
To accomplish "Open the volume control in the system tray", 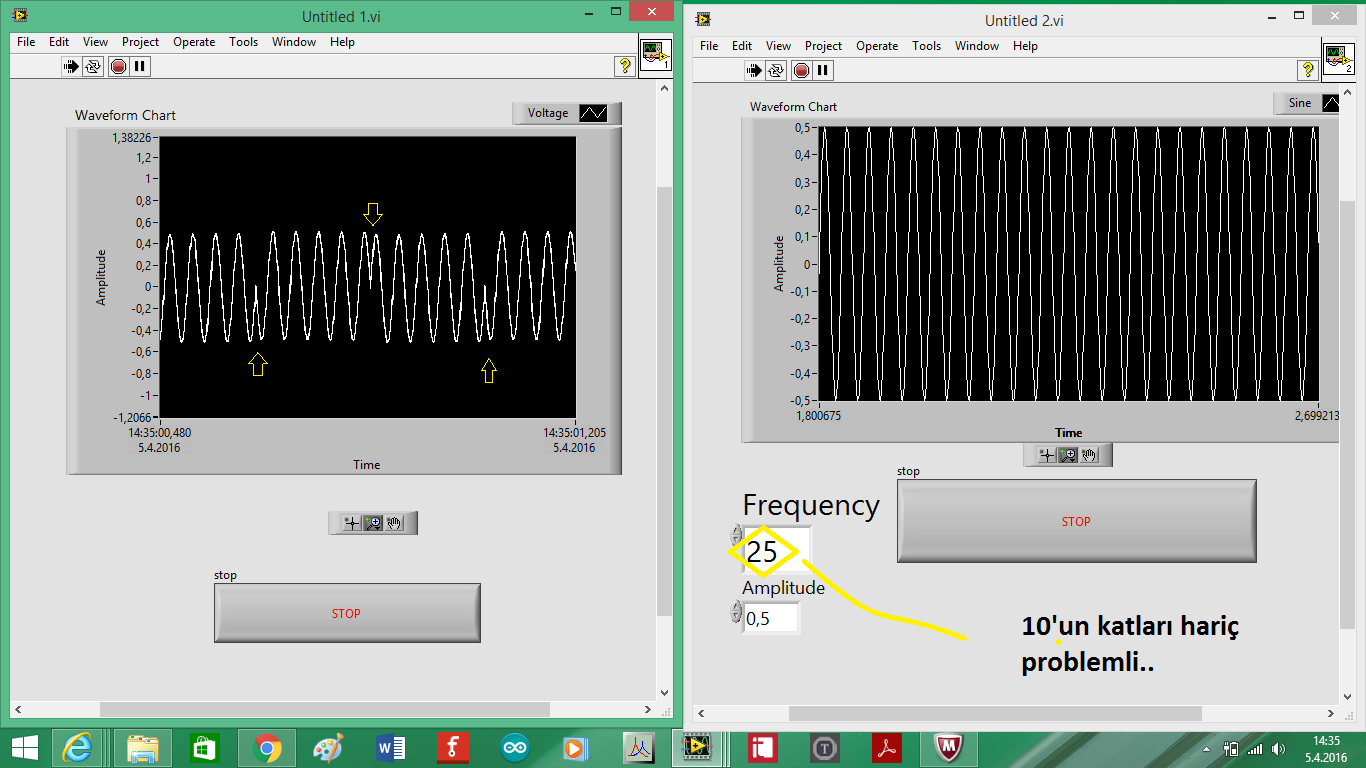I will click(x=1278, y=748).
